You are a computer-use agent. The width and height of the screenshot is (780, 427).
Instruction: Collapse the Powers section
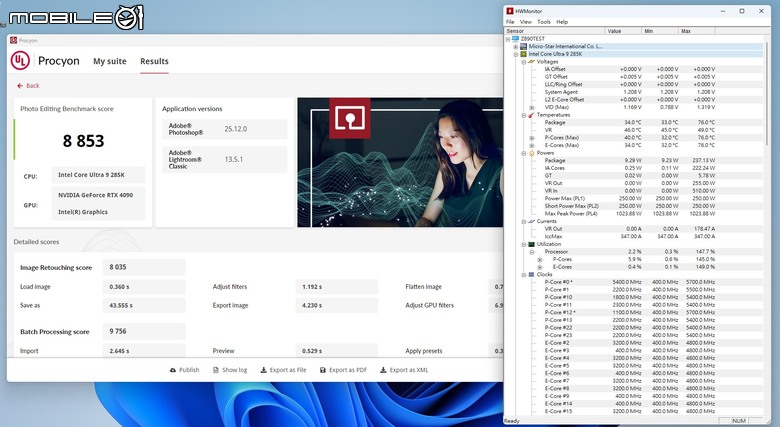pos(524,153)
